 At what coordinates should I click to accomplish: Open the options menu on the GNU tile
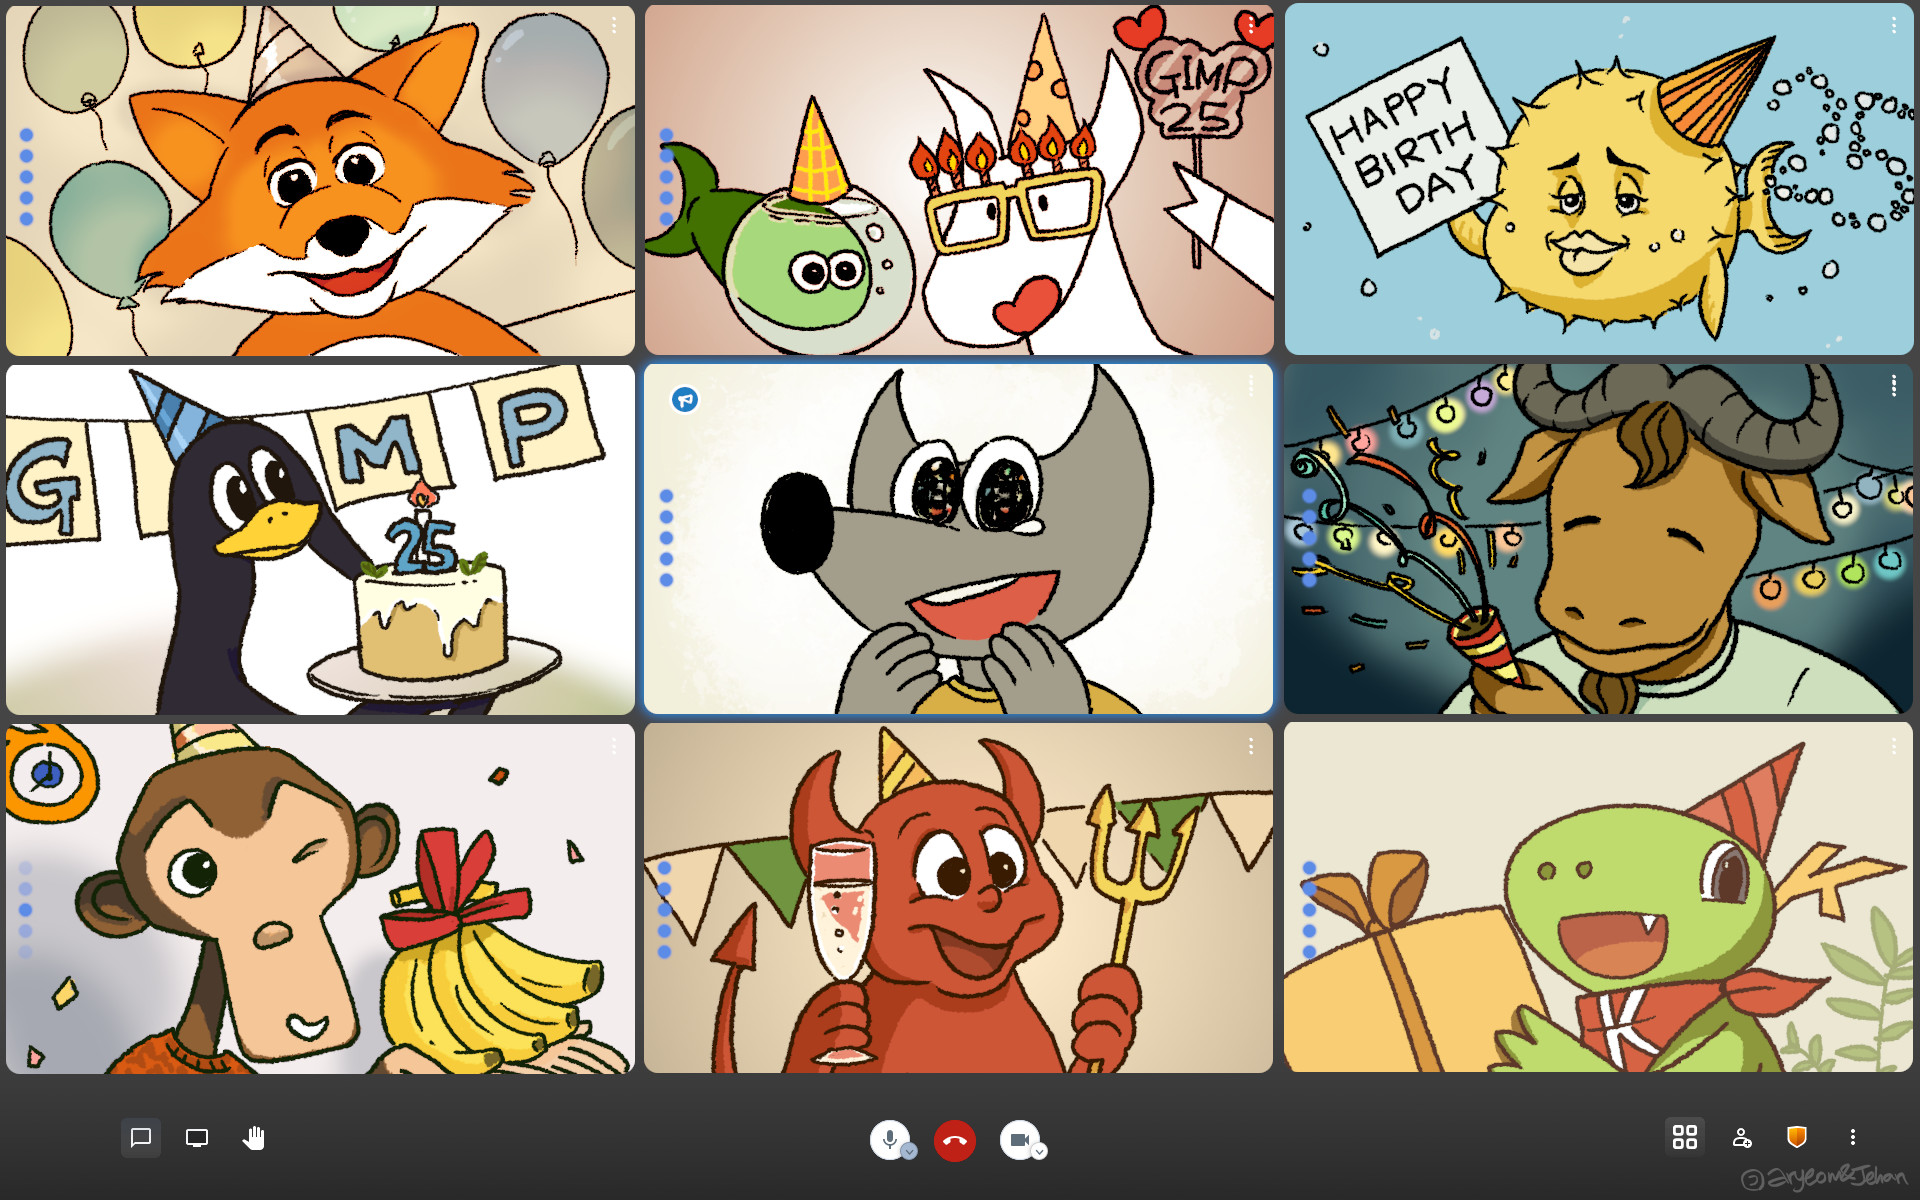[x=1893, y=383]
